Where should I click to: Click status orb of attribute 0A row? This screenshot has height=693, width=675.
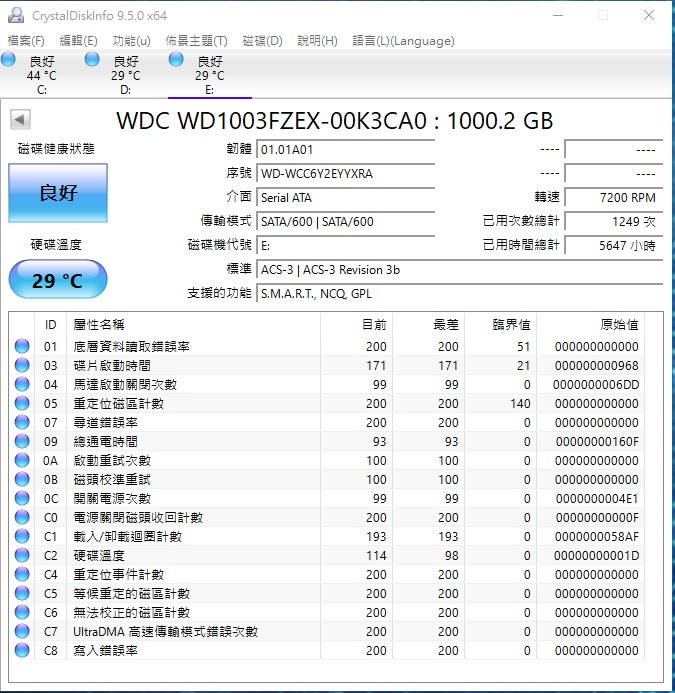22,460
